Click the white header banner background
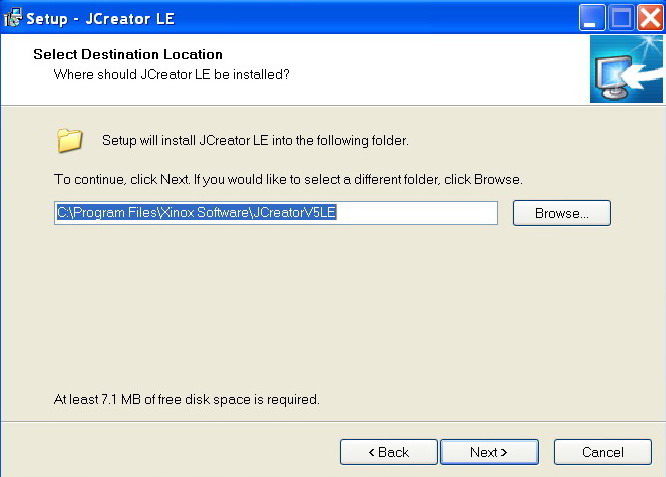The height and width of the screenshot is (477, 666). pyautogui.click(x=440, y=68)
